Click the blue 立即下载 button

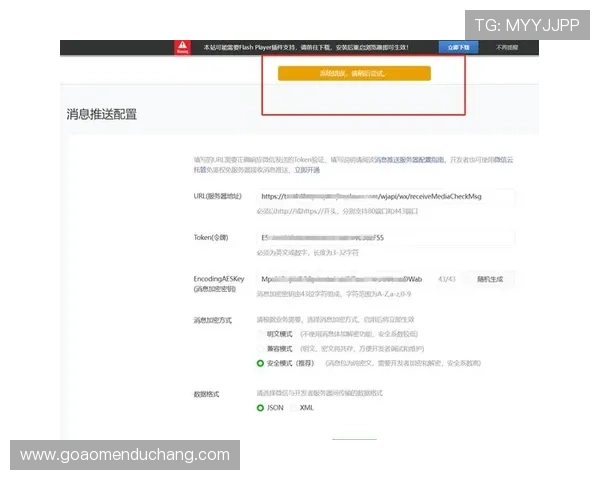458,47
